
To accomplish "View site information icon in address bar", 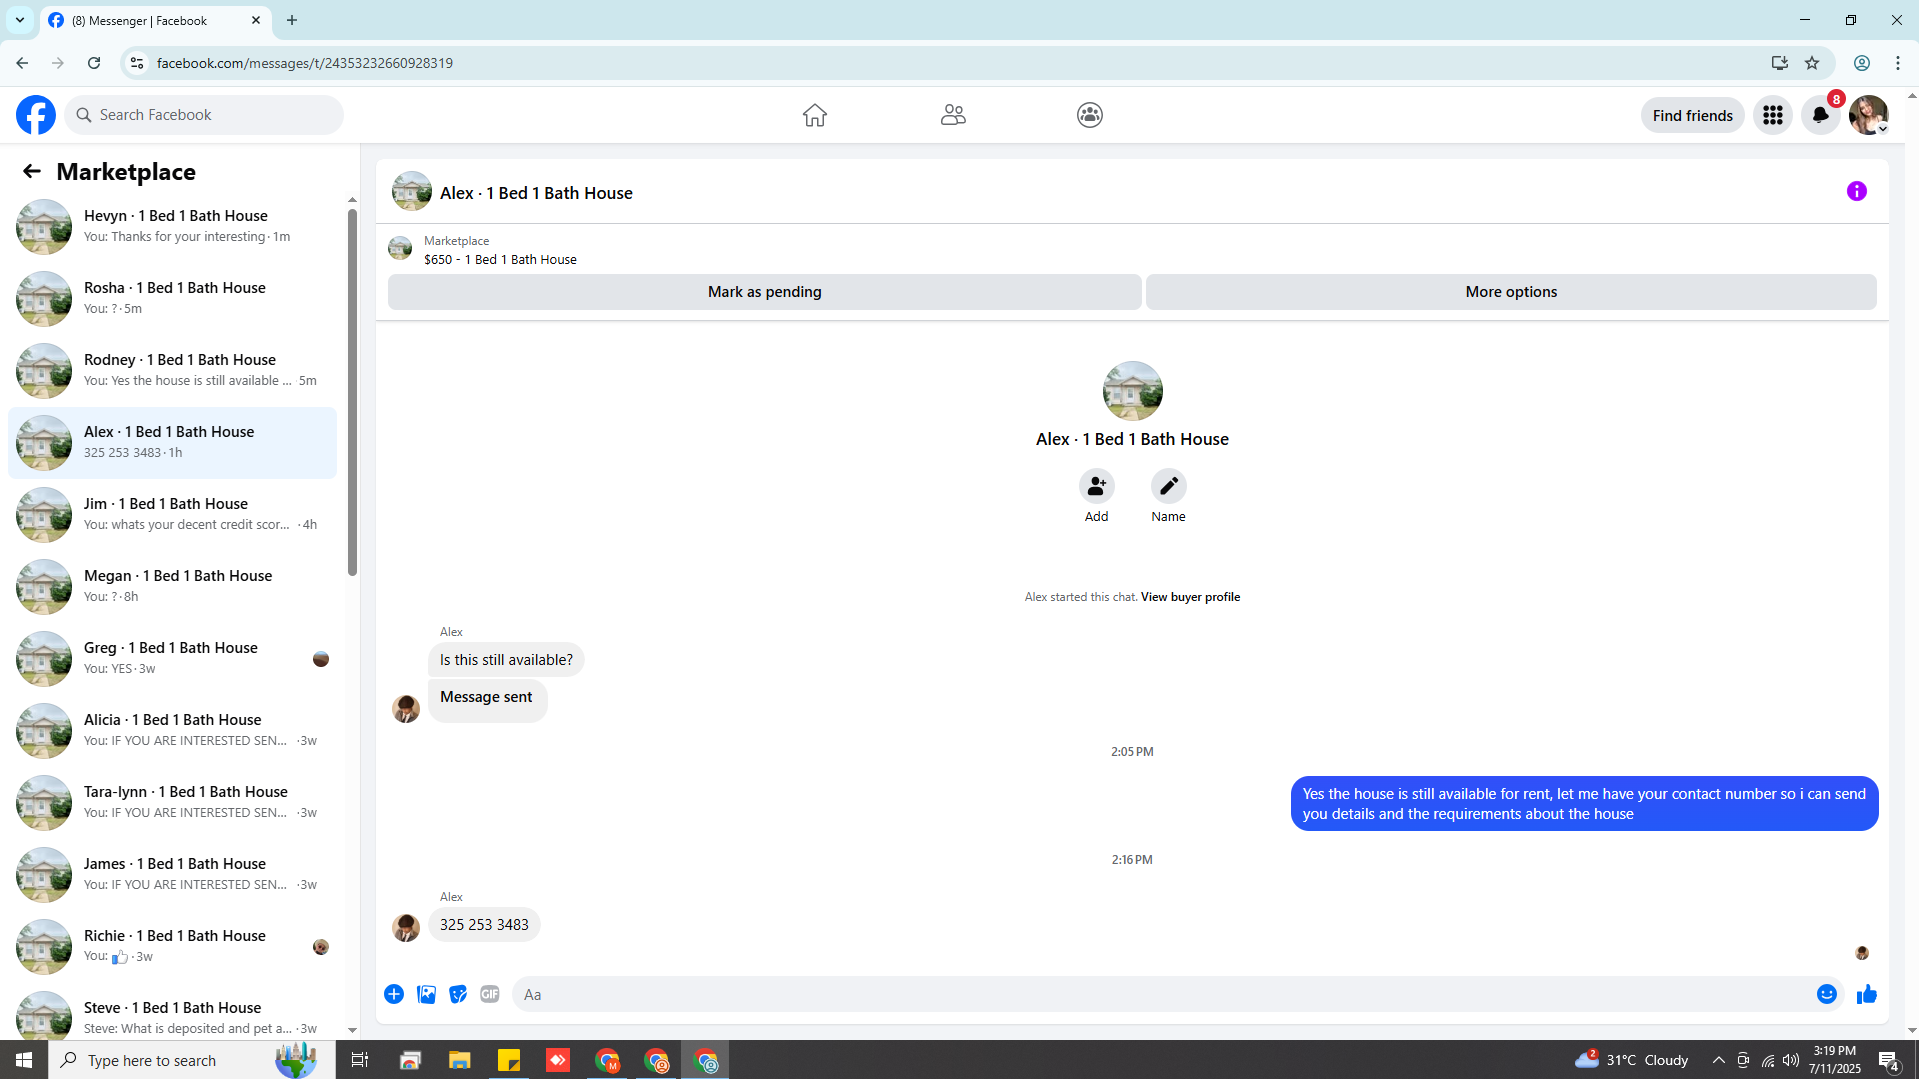I will tap(137, 63).
